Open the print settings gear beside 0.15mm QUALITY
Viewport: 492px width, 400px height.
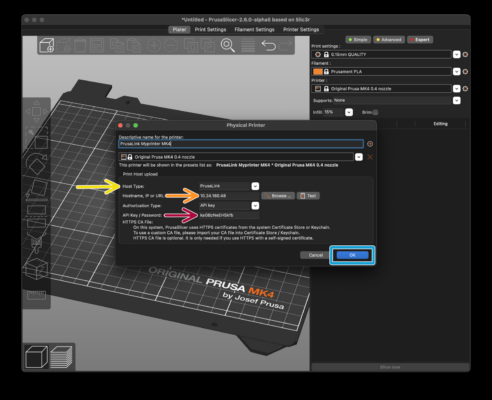tap(465, 54)
